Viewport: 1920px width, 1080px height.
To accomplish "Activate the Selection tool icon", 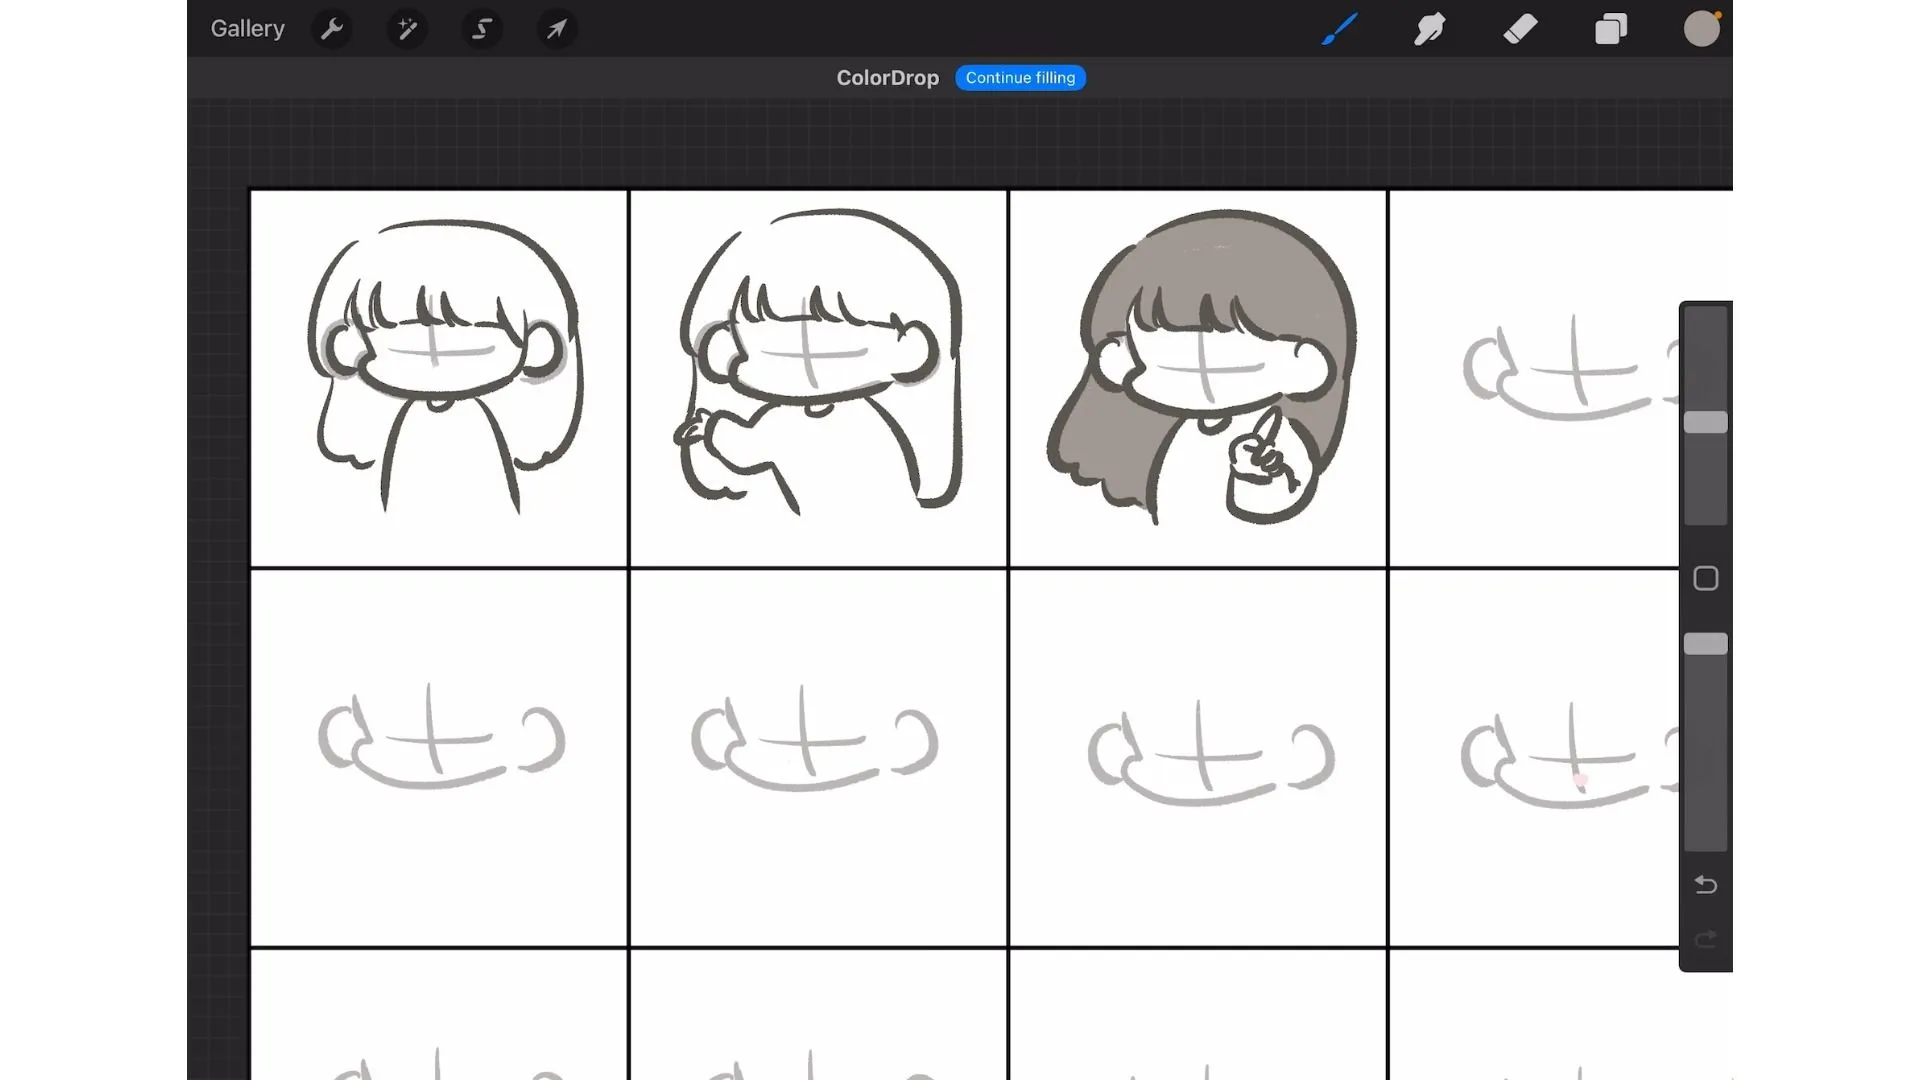I will [482, 29].
